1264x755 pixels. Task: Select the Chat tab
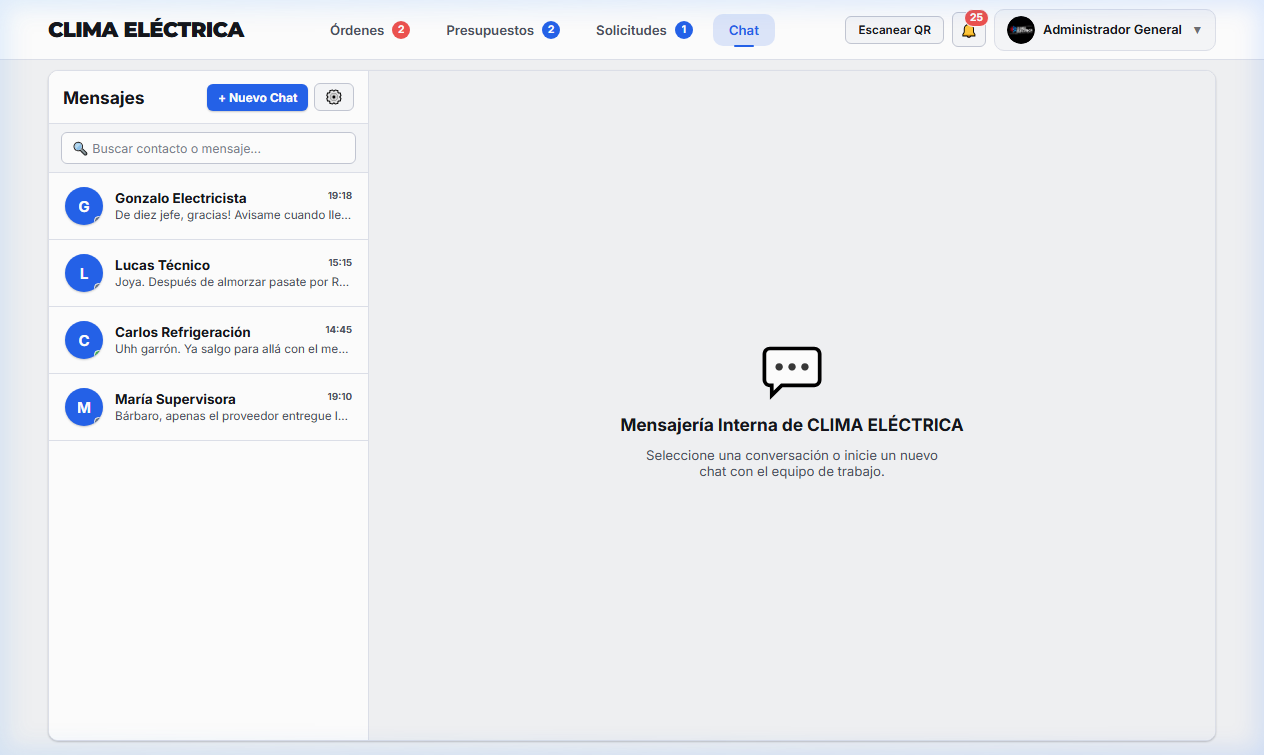click(744, 30)
